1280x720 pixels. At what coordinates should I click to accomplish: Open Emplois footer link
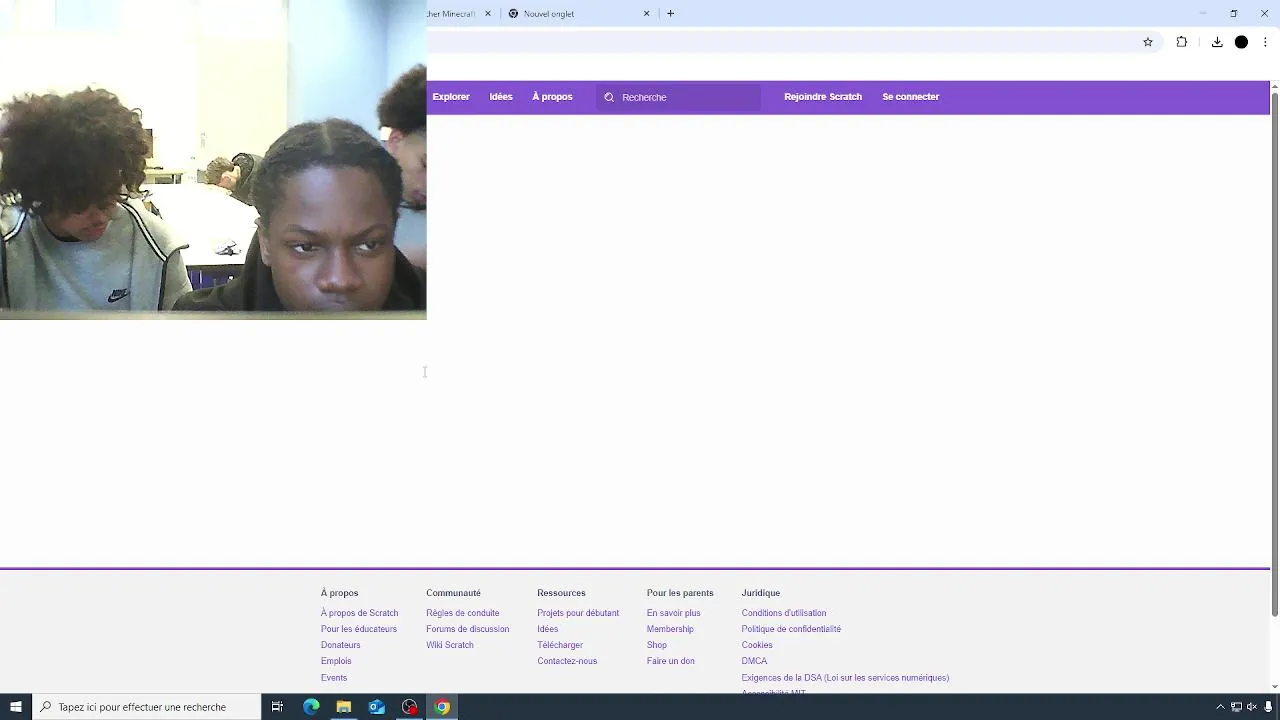tap(336, 661)
